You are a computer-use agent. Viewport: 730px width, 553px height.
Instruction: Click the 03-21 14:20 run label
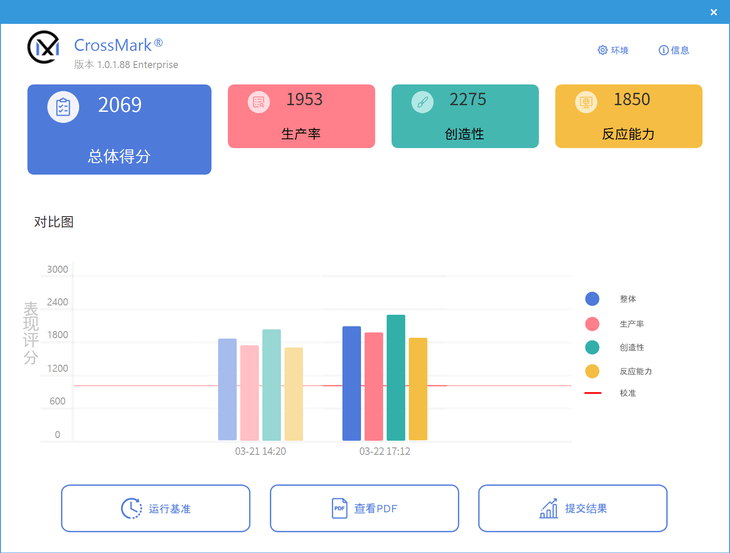(260, 451)
